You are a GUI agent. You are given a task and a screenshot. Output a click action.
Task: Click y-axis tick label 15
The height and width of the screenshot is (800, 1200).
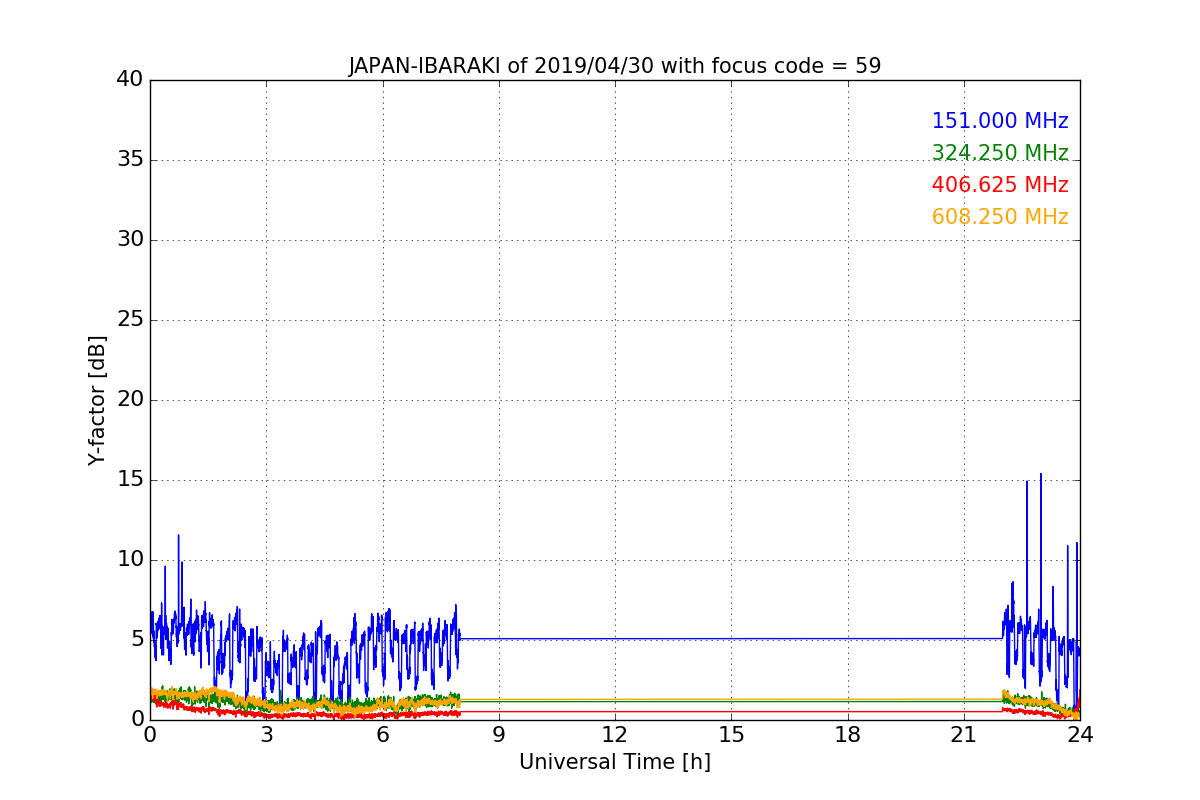pyautogui.click(x=130, y=479)
